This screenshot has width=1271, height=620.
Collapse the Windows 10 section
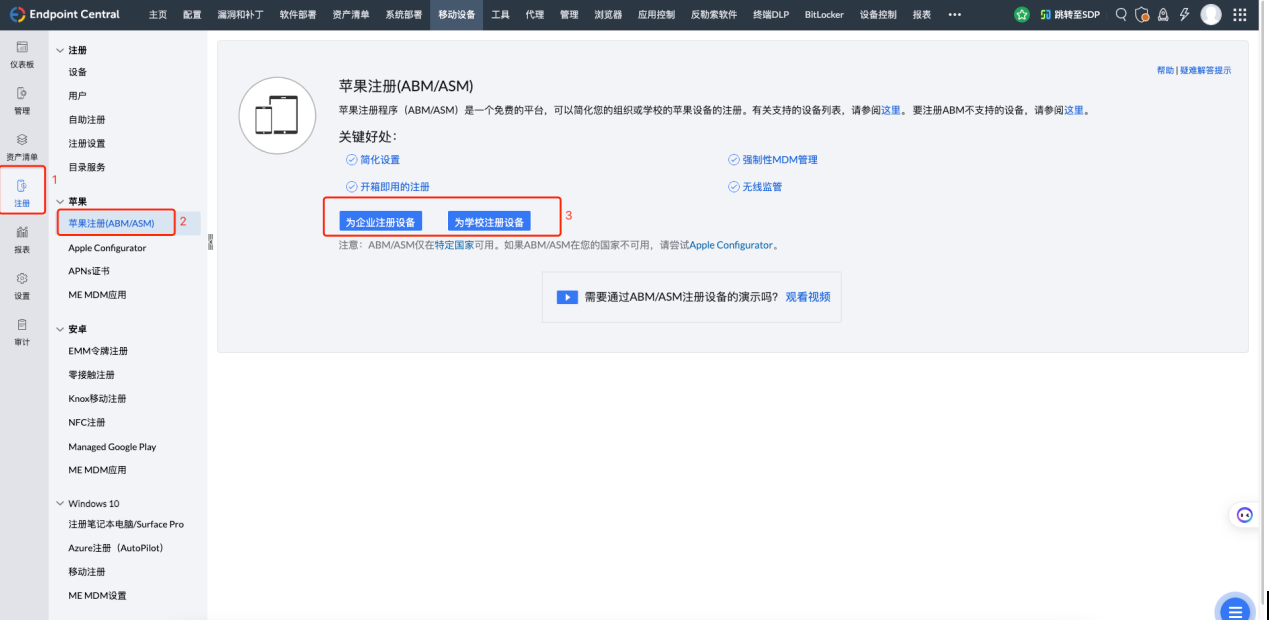pyautogui.click(x=59, y=503)
